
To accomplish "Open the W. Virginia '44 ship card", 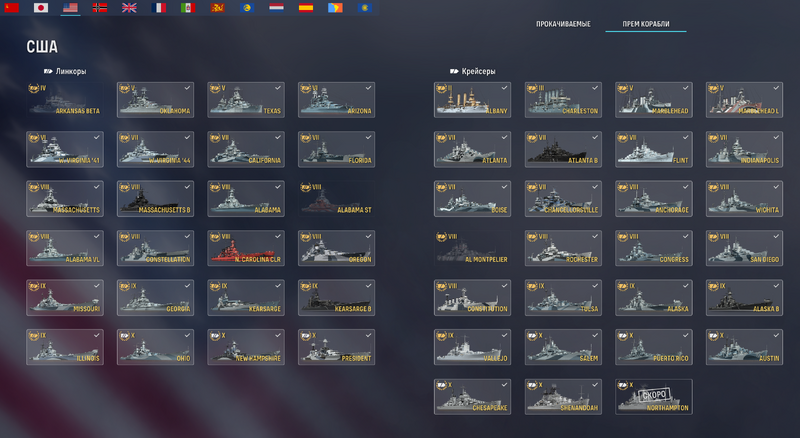I will [156, 150].
